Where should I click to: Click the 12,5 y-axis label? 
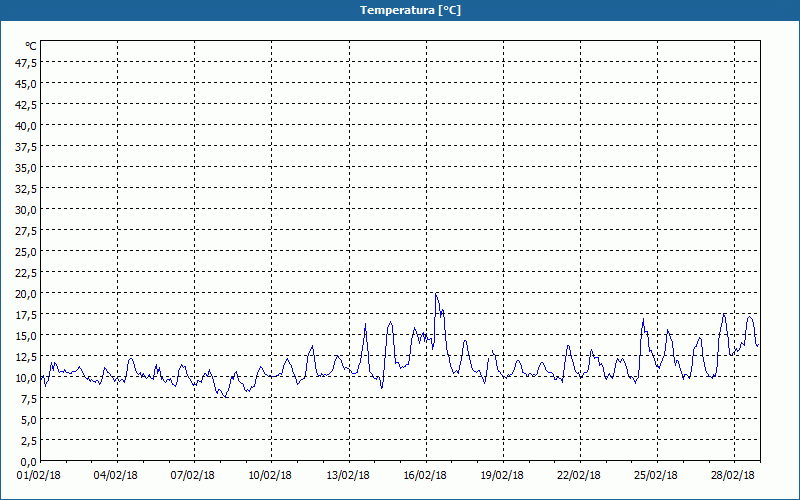(27, 357)
